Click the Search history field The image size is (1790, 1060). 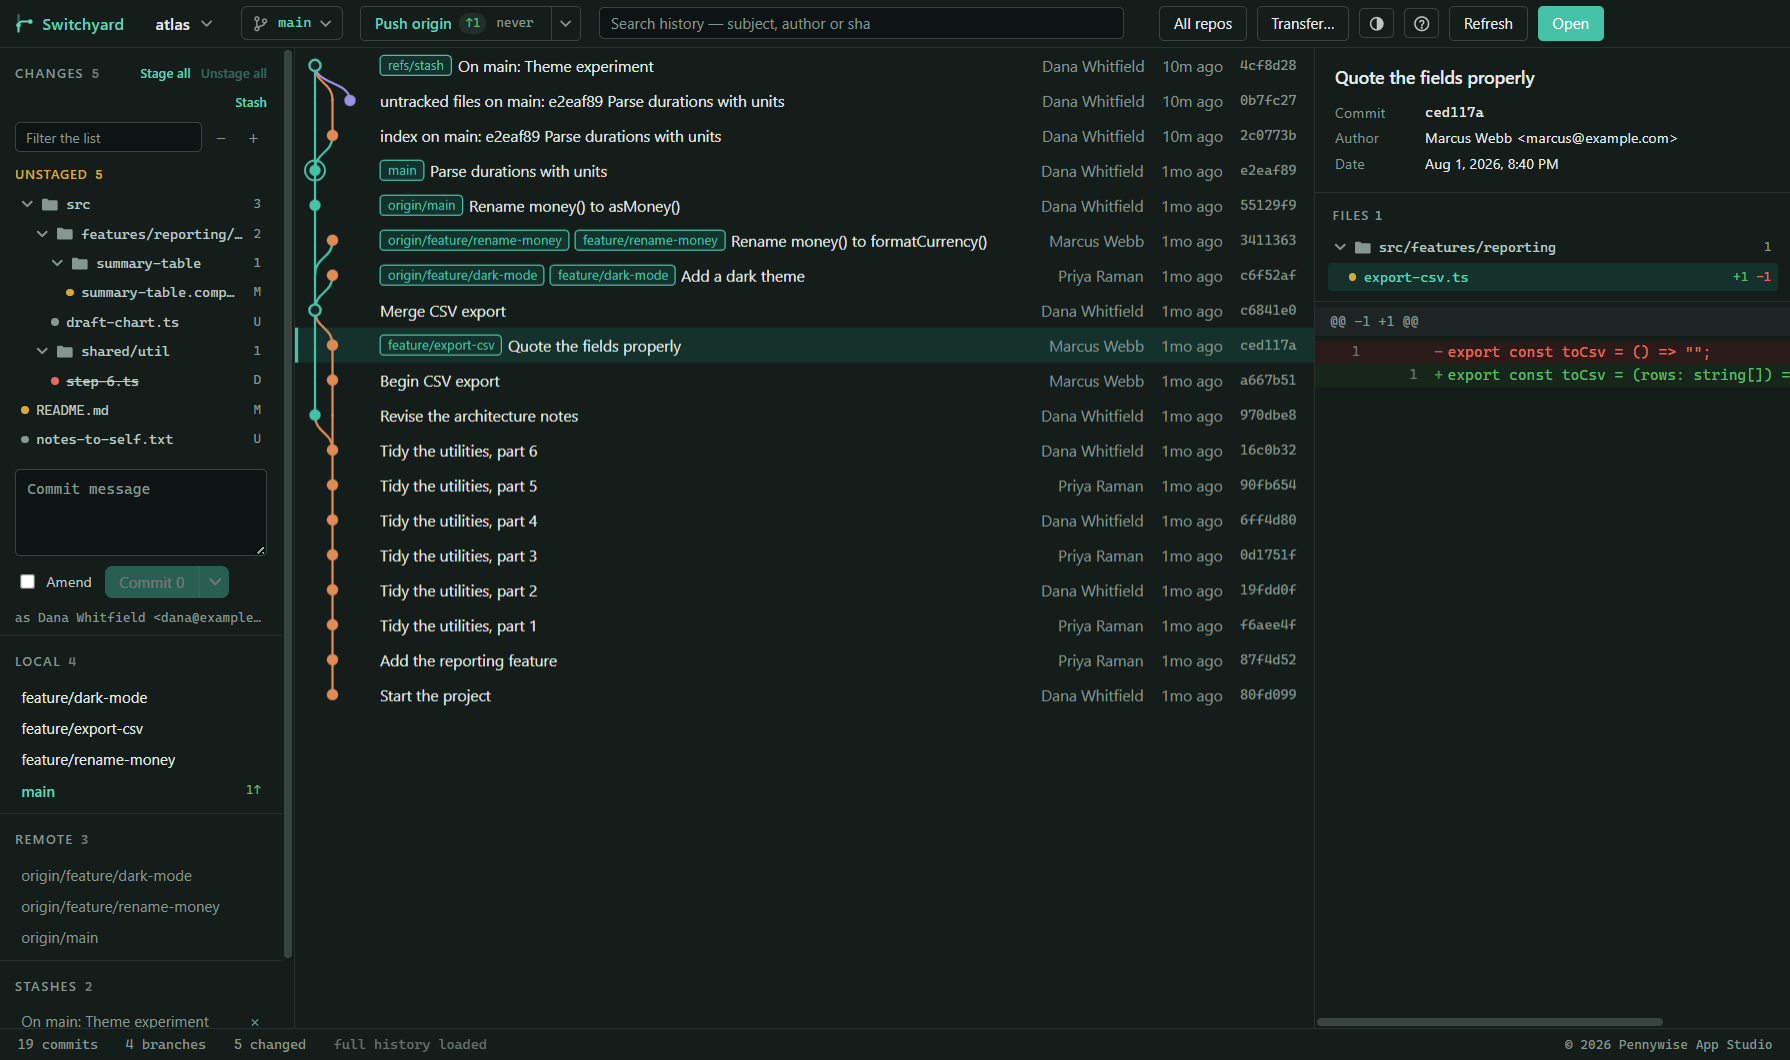tap(861, 24)
